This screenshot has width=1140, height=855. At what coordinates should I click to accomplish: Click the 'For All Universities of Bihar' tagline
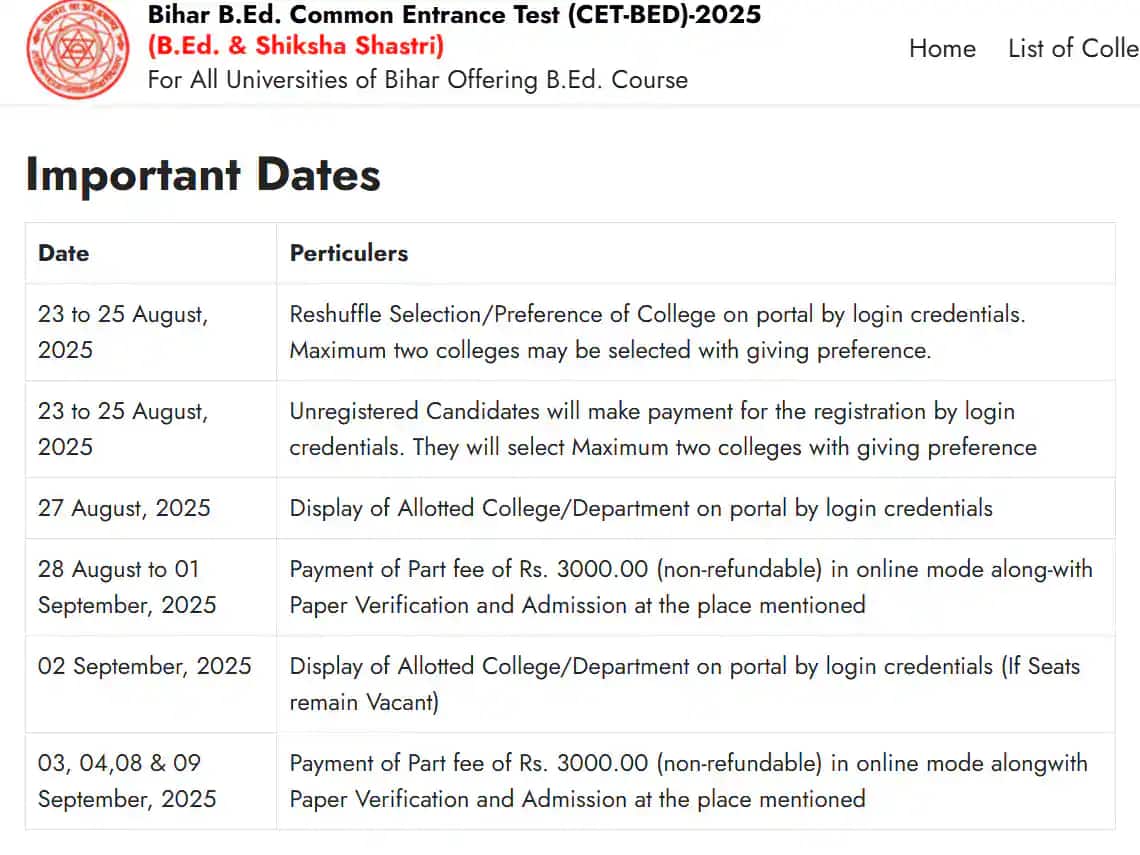(417, 79)
